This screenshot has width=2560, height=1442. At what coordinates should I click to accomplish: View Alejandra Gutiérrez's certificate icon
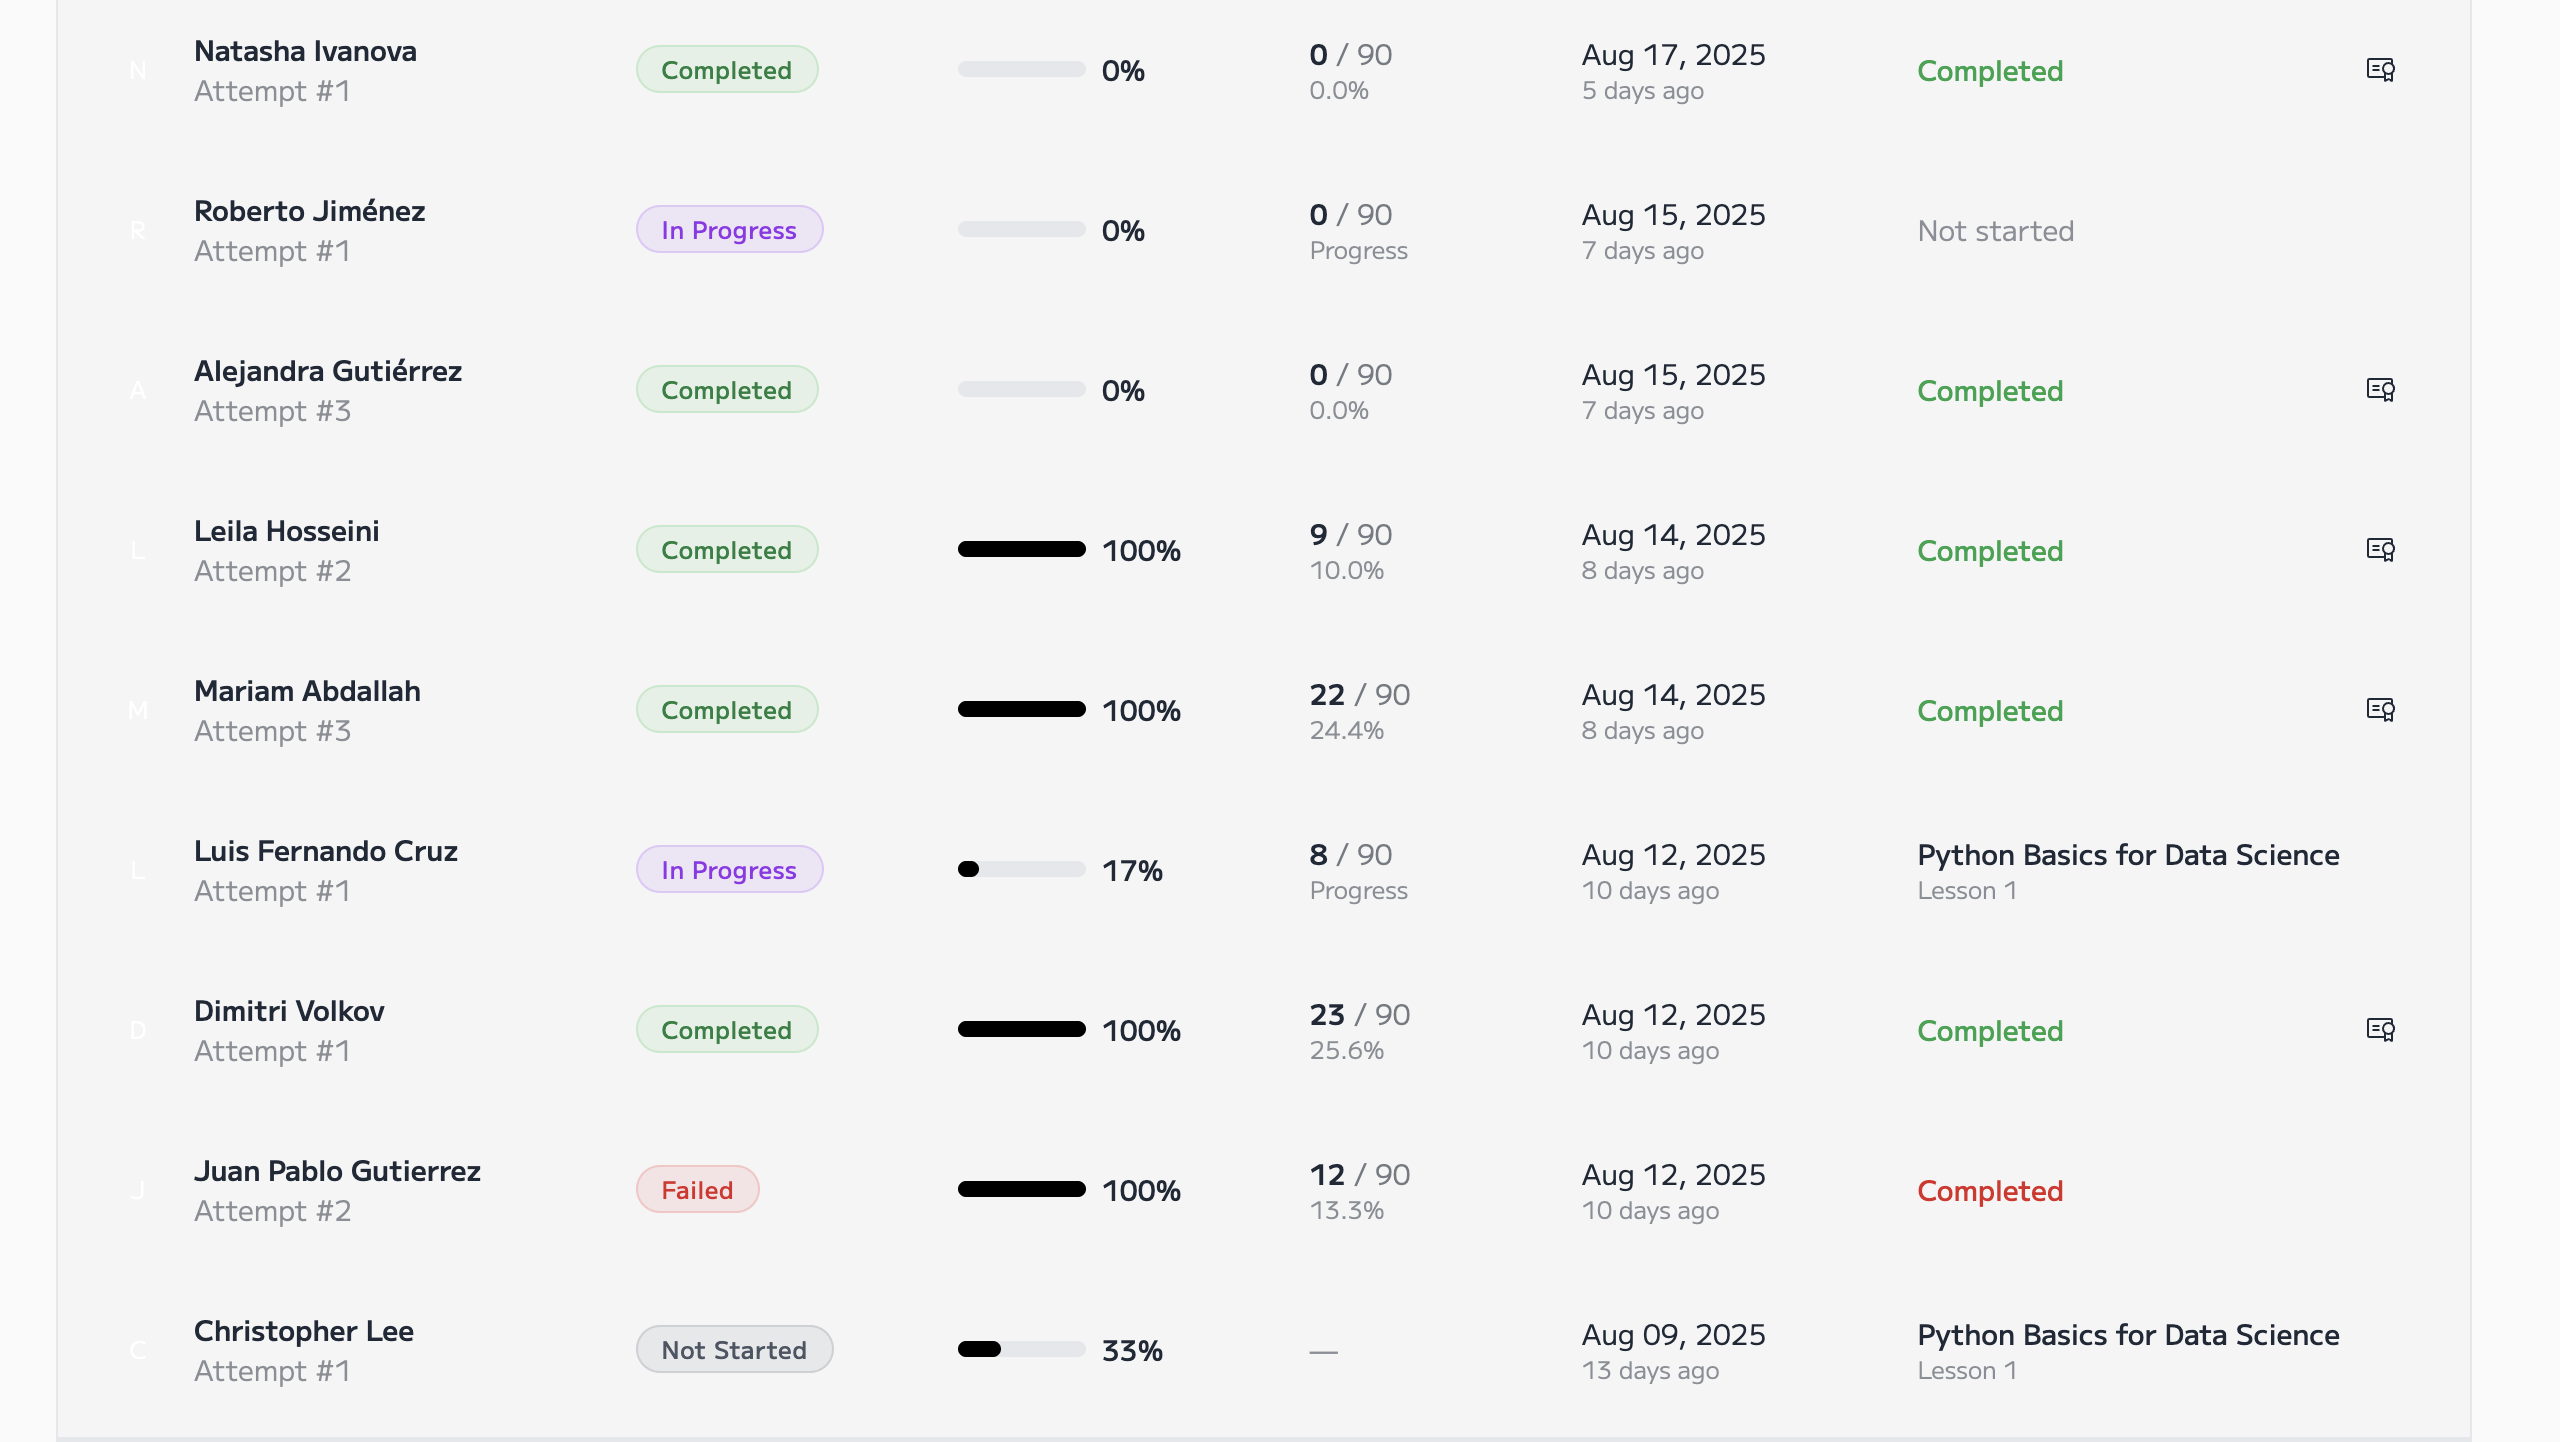tap(2380, 389)
